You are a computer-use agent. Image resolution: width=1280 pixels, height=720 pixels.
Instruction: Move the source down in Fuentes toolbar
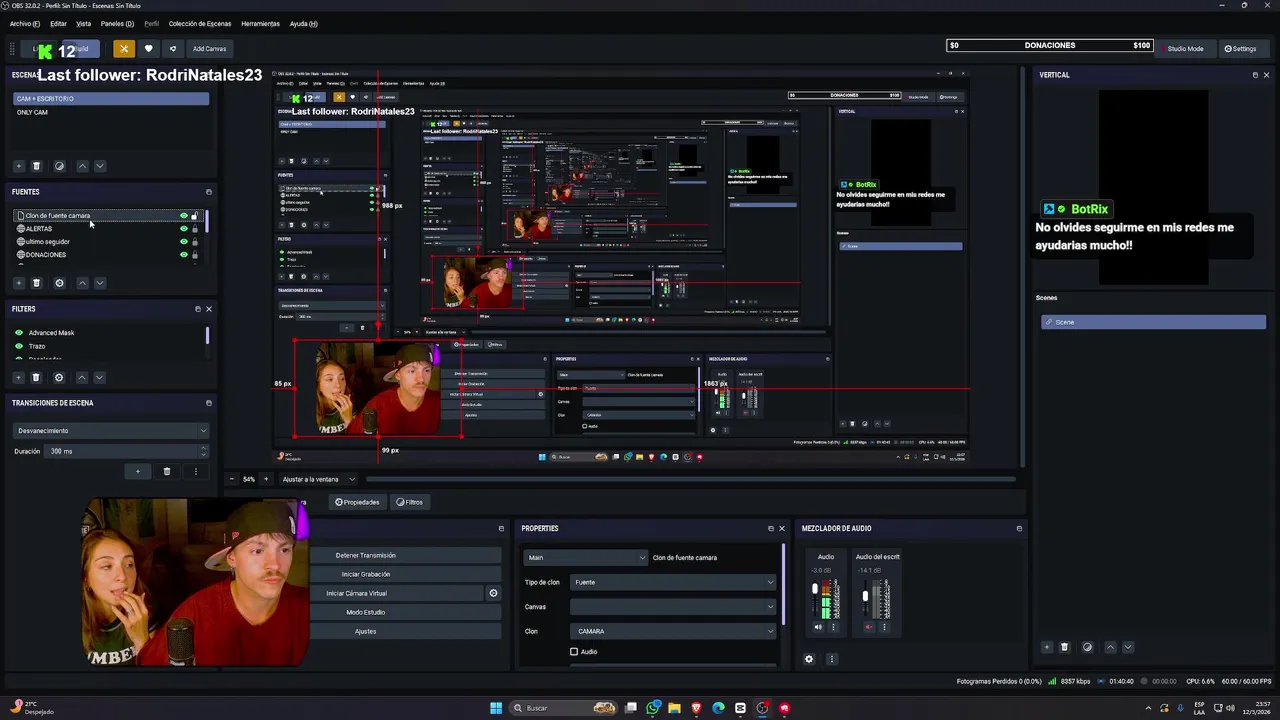pos(99,283)
